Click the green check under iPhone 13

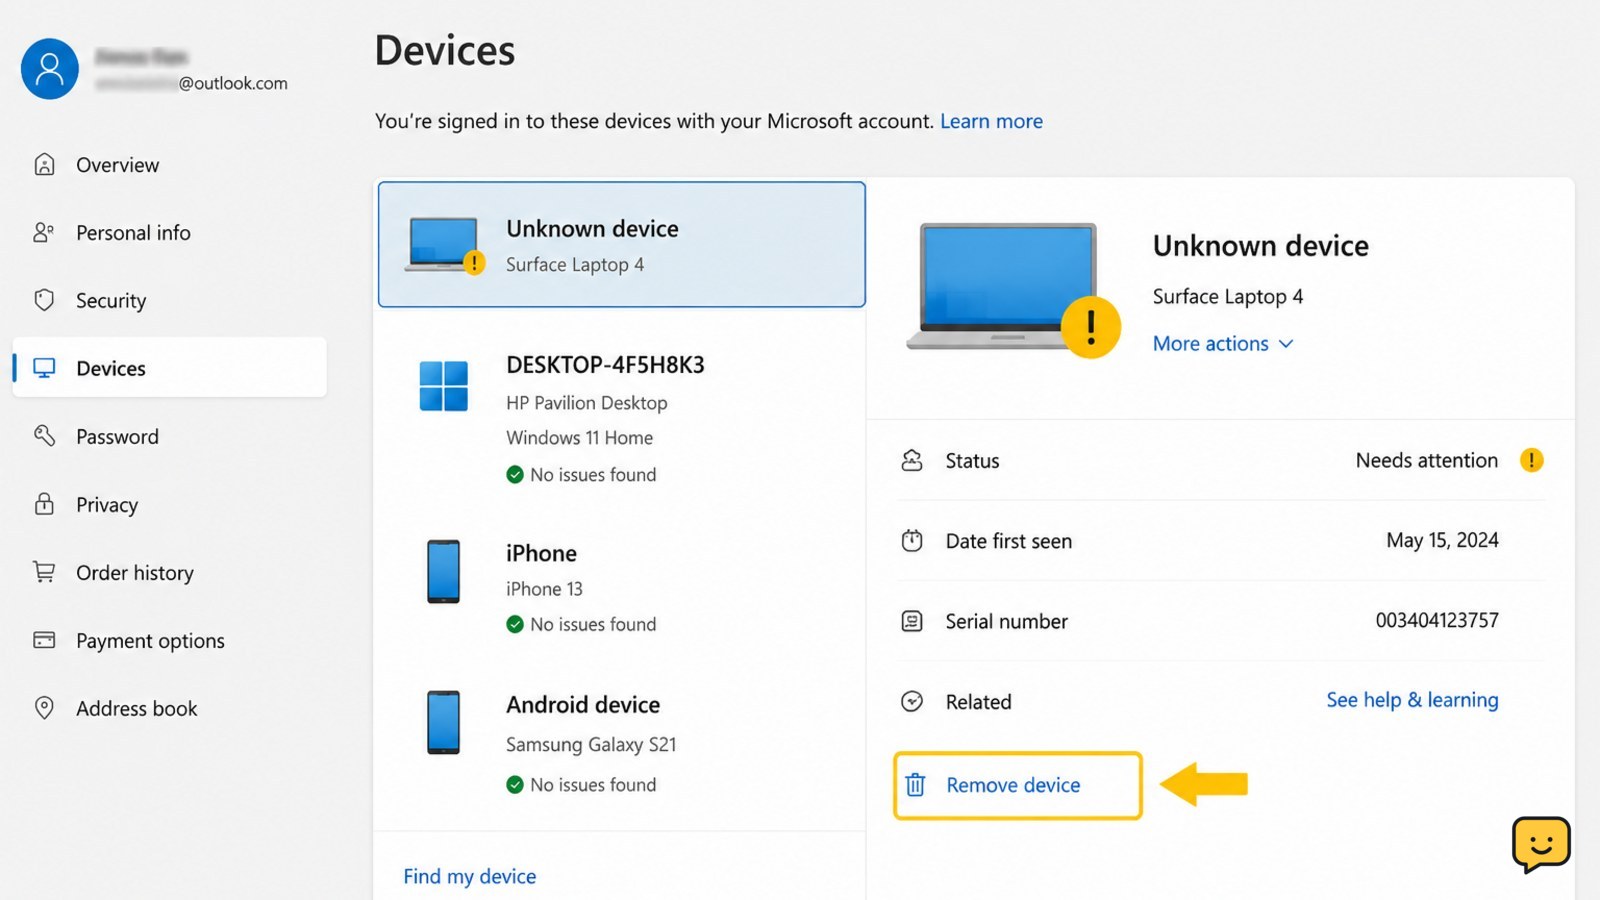click(x=515, y=624)
